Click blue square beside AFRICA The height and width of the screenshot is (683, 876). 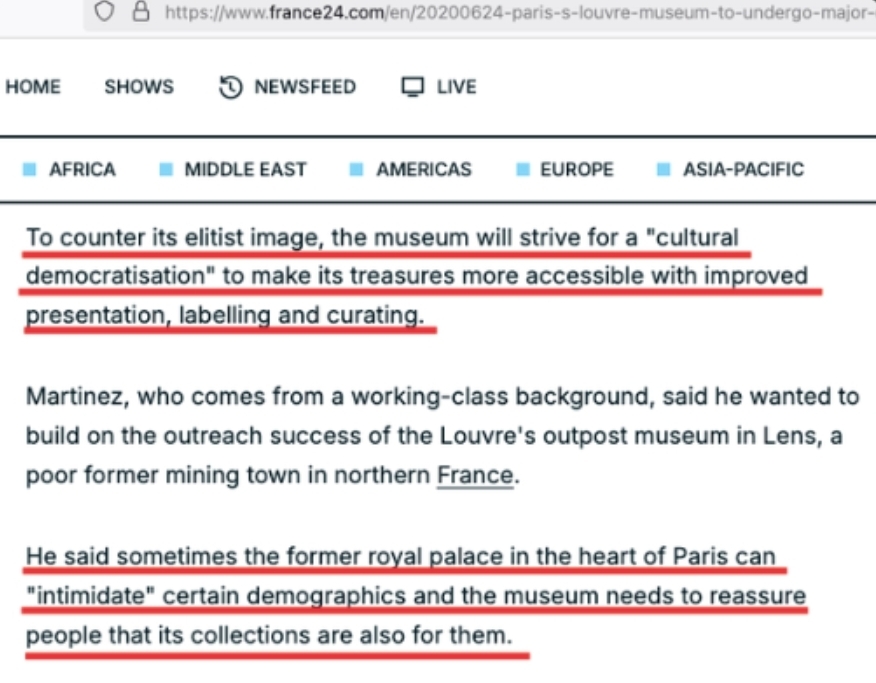pyautogui.click(x=30, y=169)
